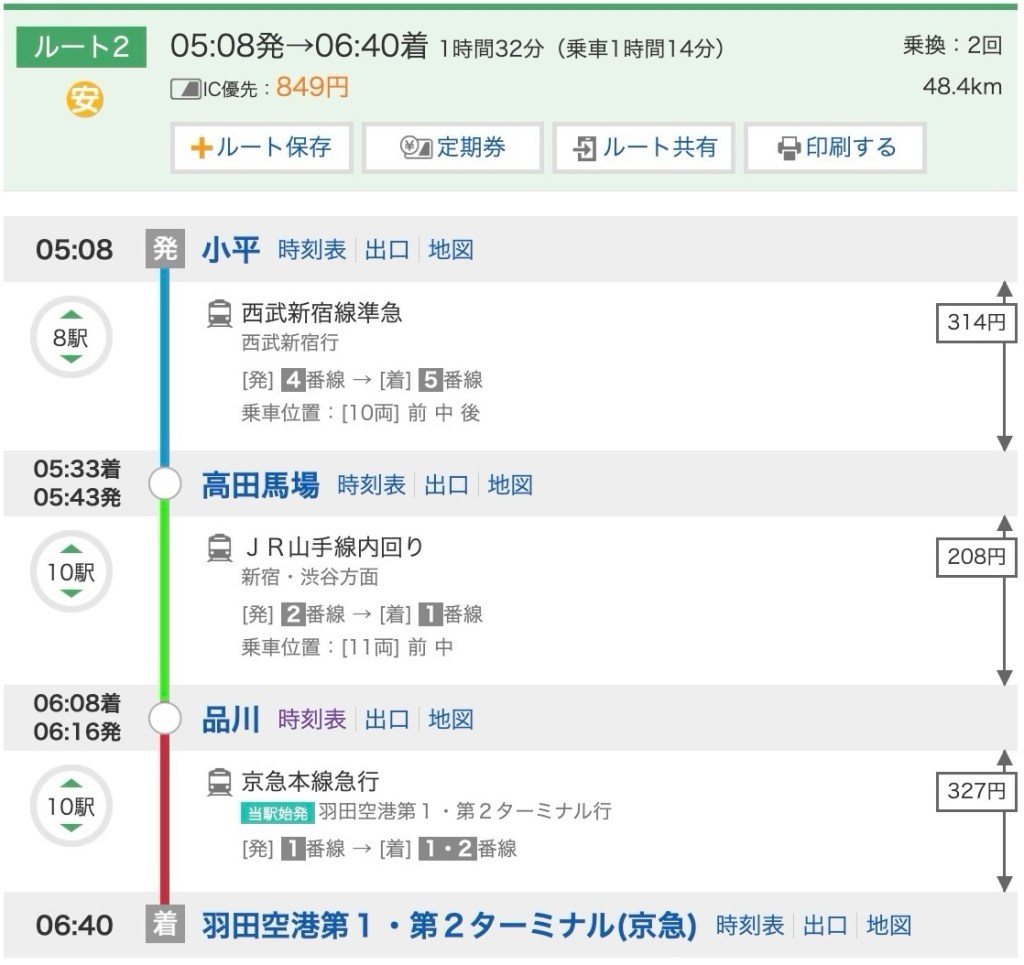Click the yellow 安 cheapest-route badge
The width and height of the screenshot is (1024, 965).
tap(85, 99)
